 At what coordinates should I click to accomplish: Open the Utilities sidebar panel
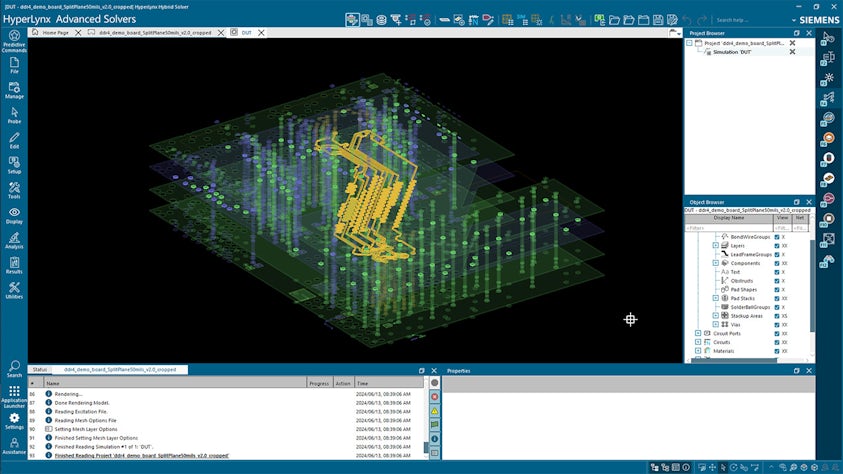14,290
